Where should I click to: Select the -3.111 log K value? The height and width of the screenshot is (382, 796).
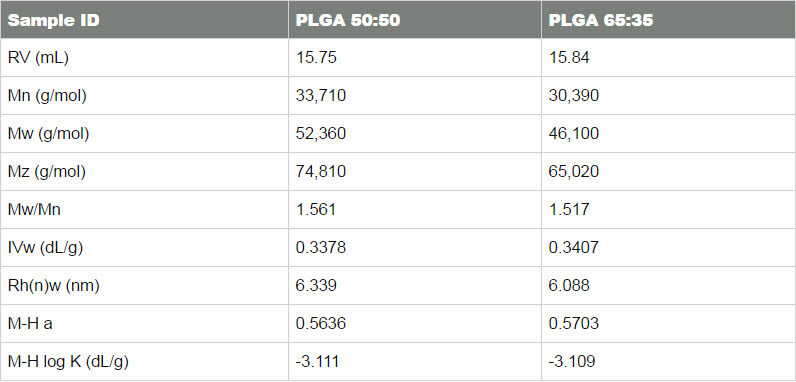[317, 362]
